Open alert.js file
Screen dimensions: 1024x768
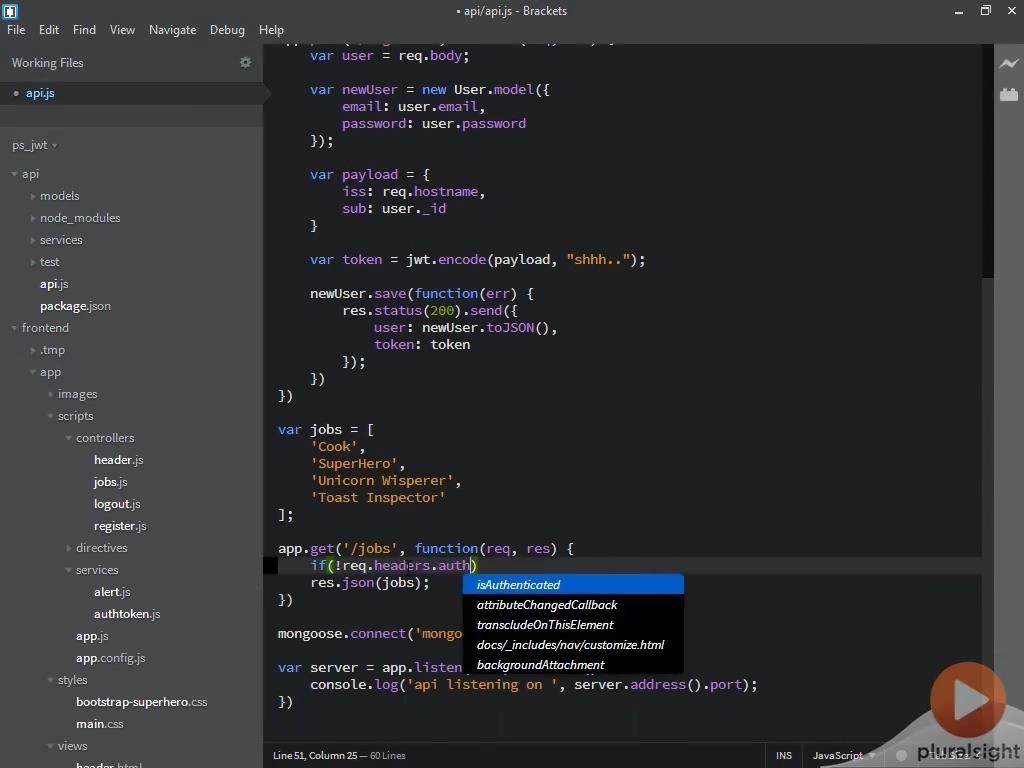[112, 592]
